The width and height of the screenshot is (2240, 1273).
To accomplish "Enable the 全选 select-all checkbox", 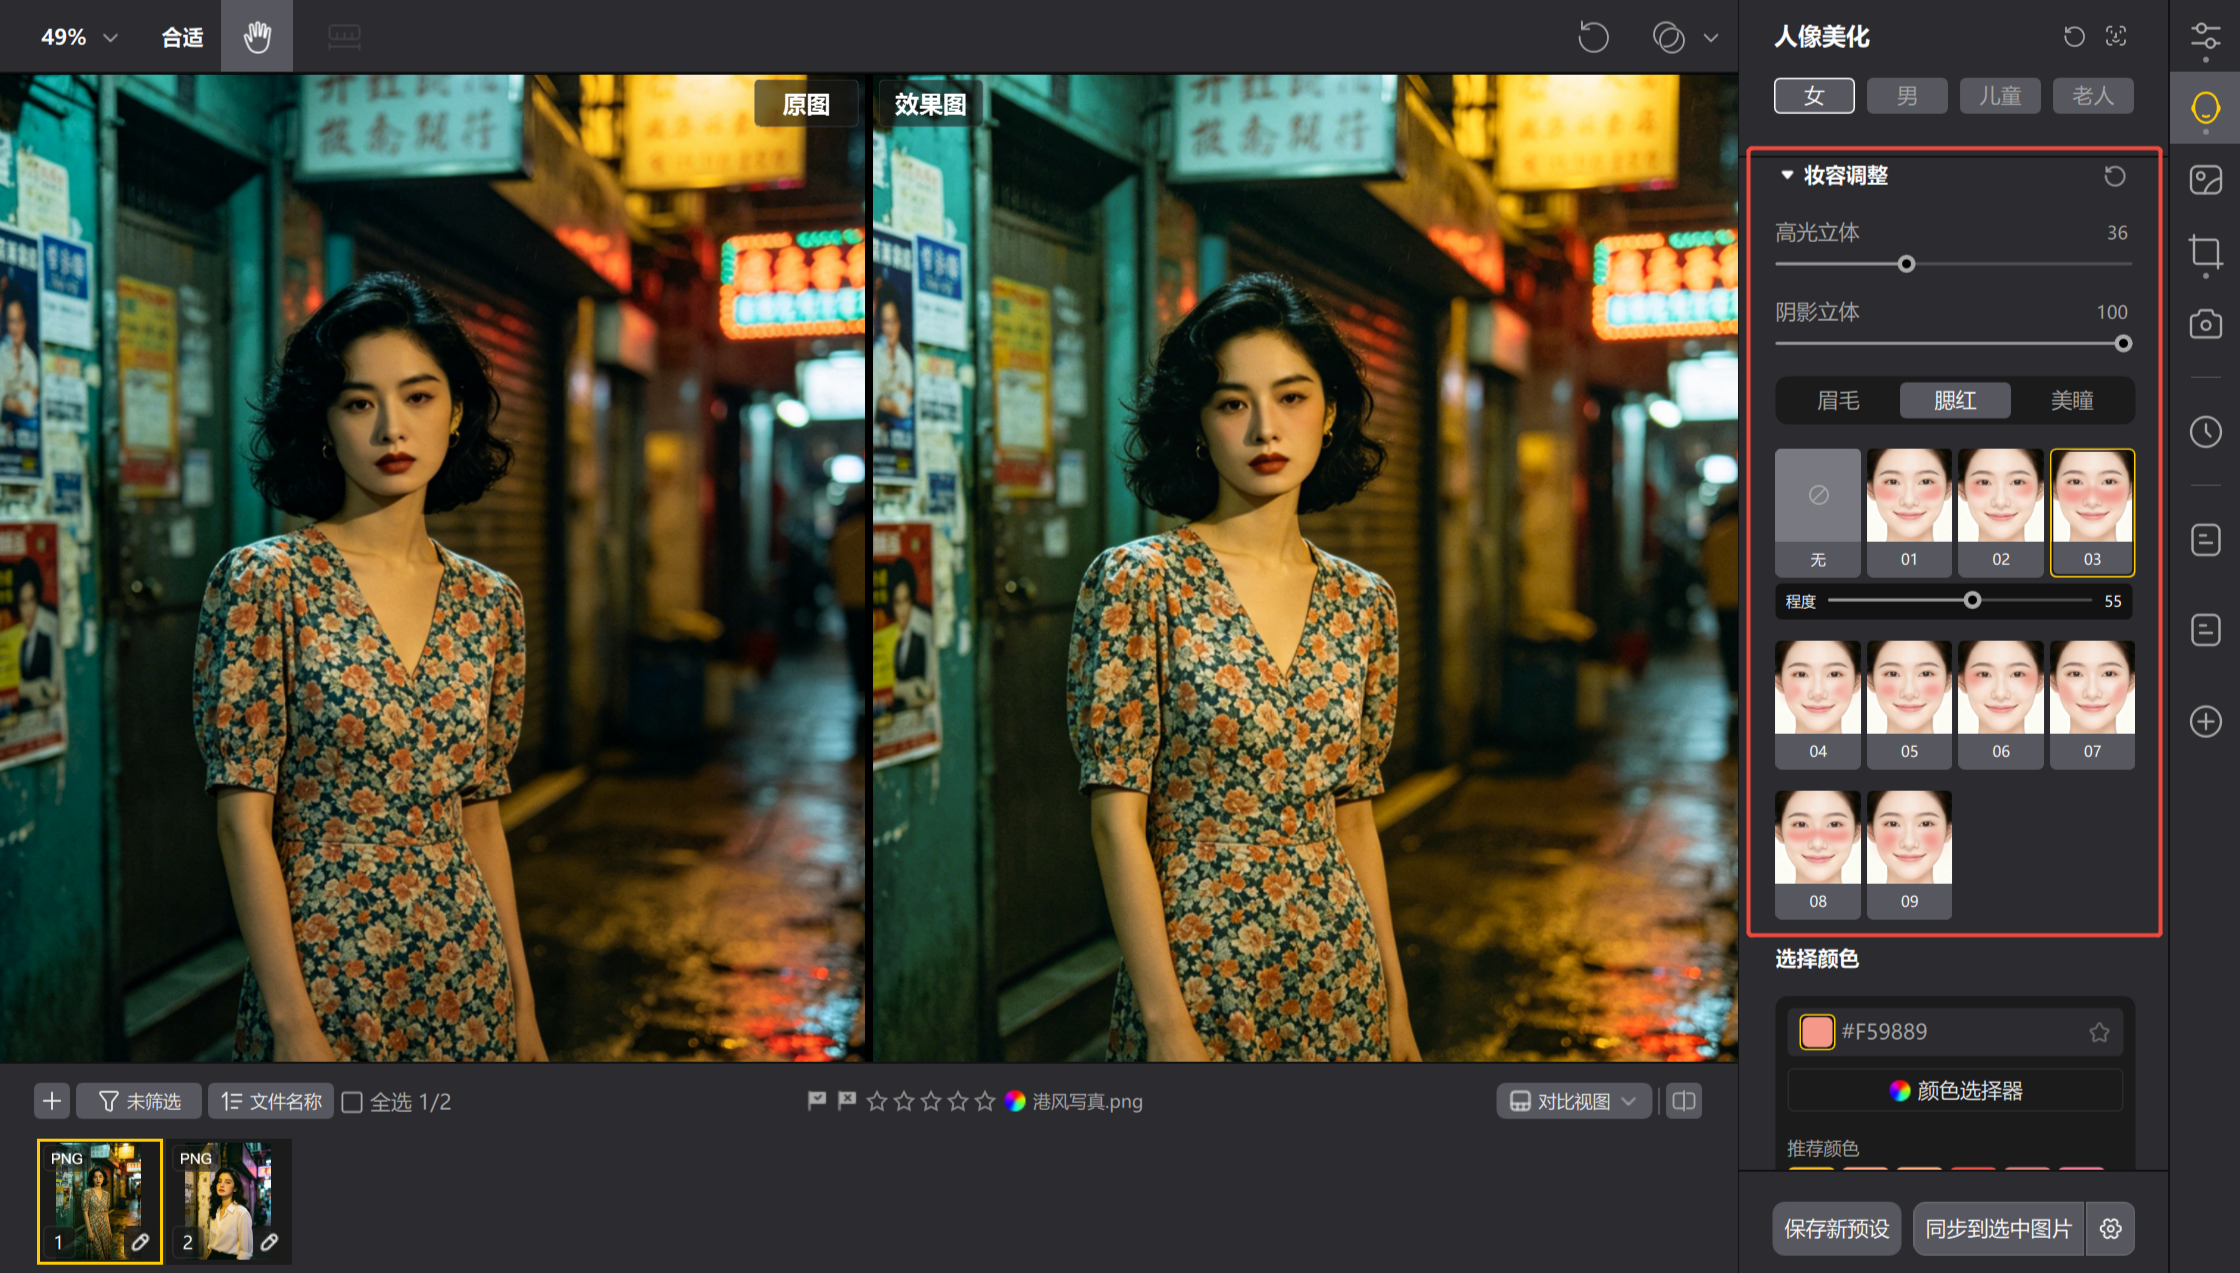I will click(x=352, y=1101).
